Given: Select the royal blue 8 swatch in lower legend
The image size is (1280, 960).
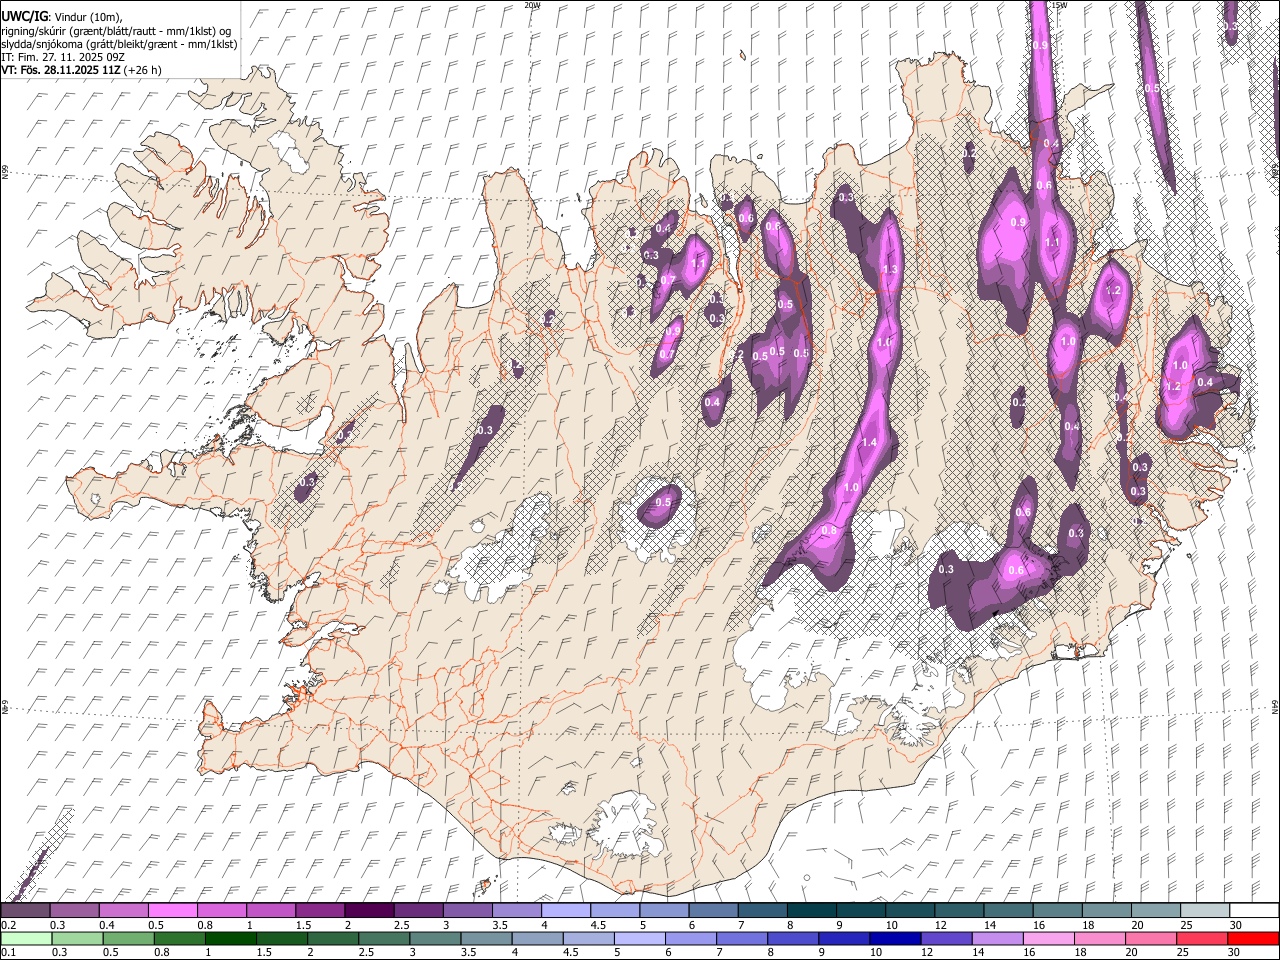Looking at the screenshot, I should tap(793, 938).
